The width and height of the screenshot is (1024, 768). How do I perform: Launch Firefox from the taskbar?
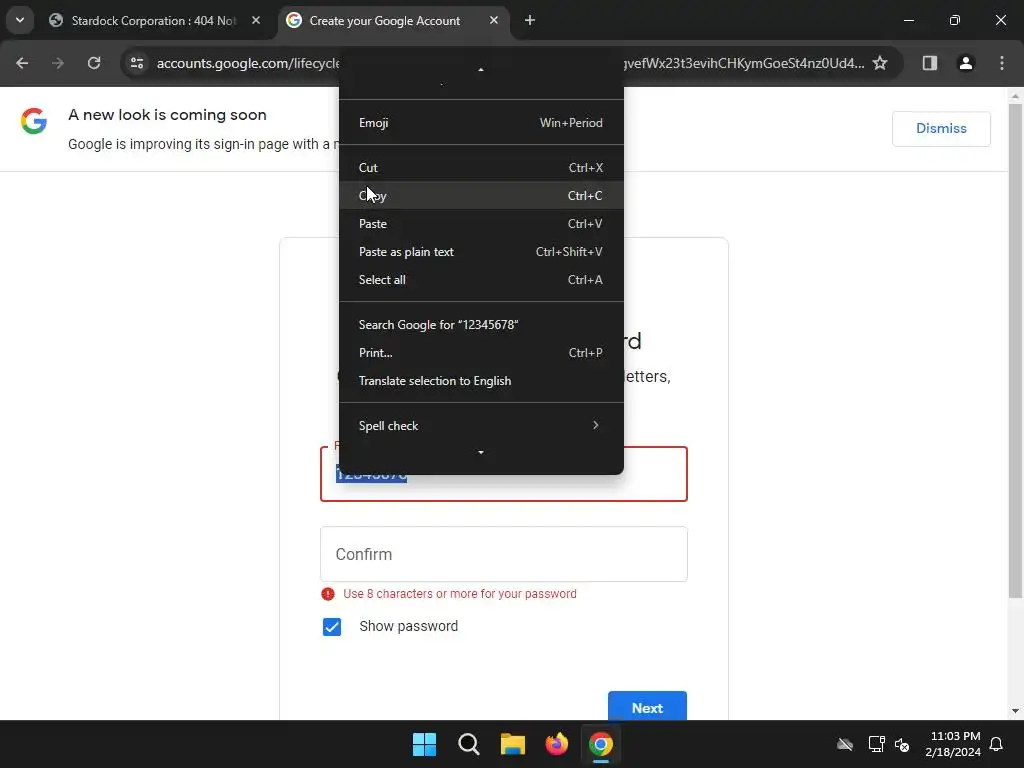pyautogui.click(x=556, y=744)
